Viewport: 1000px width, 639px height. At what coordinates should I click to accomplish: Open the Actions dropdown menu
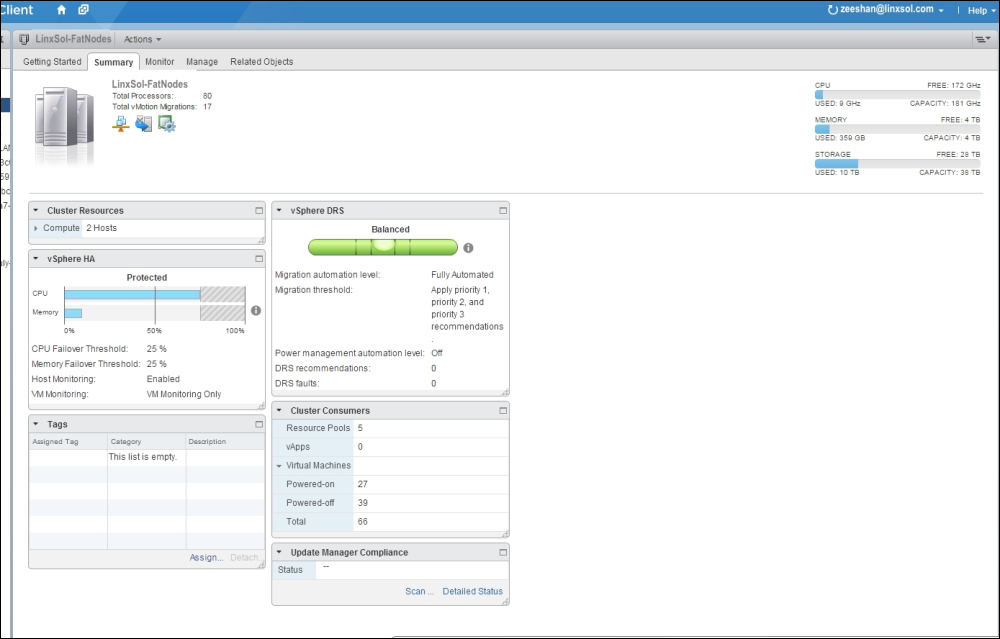click(x=142, y=40)
